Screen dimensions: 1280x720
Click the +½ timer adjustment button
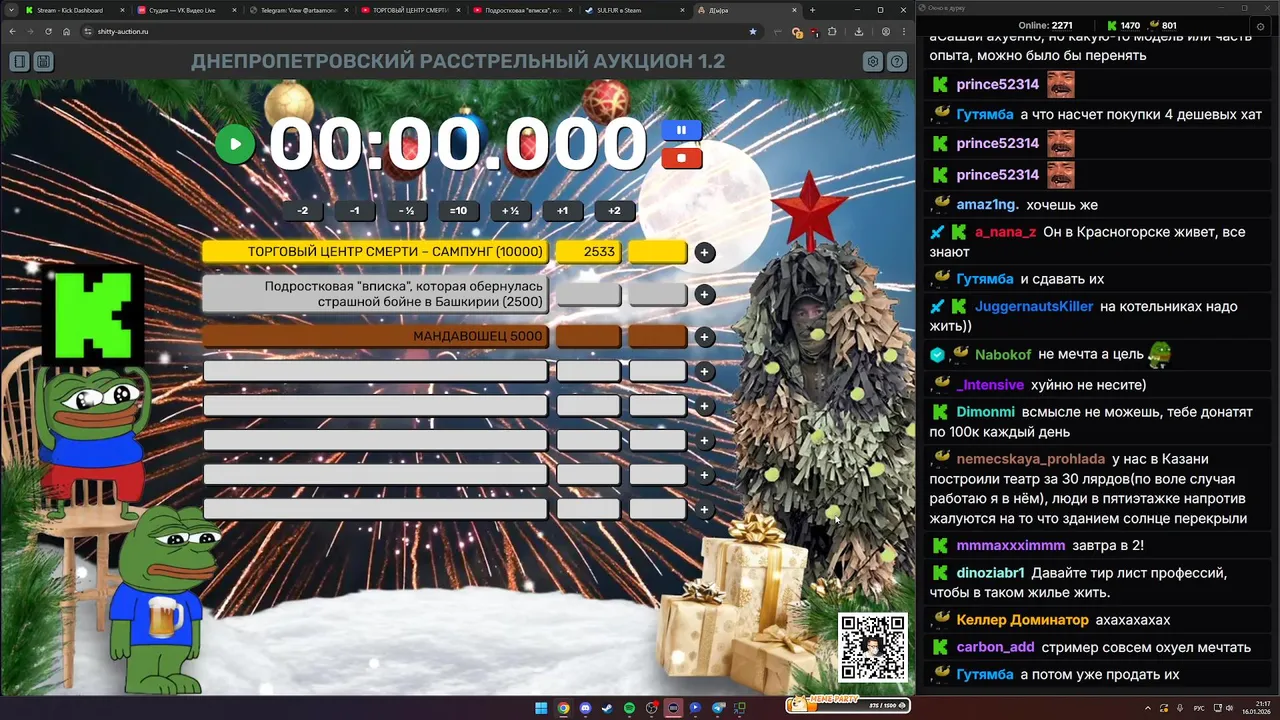(510, 211)
